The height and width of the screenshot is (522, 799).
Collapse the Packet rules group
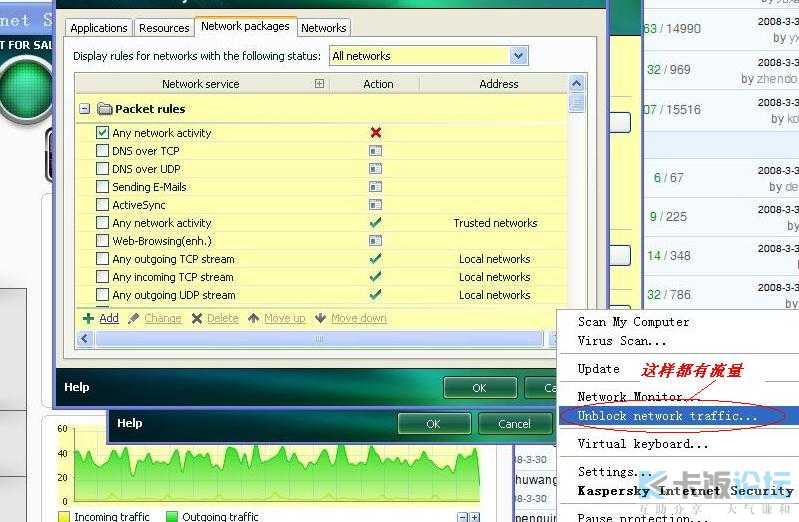pos(85,109)
